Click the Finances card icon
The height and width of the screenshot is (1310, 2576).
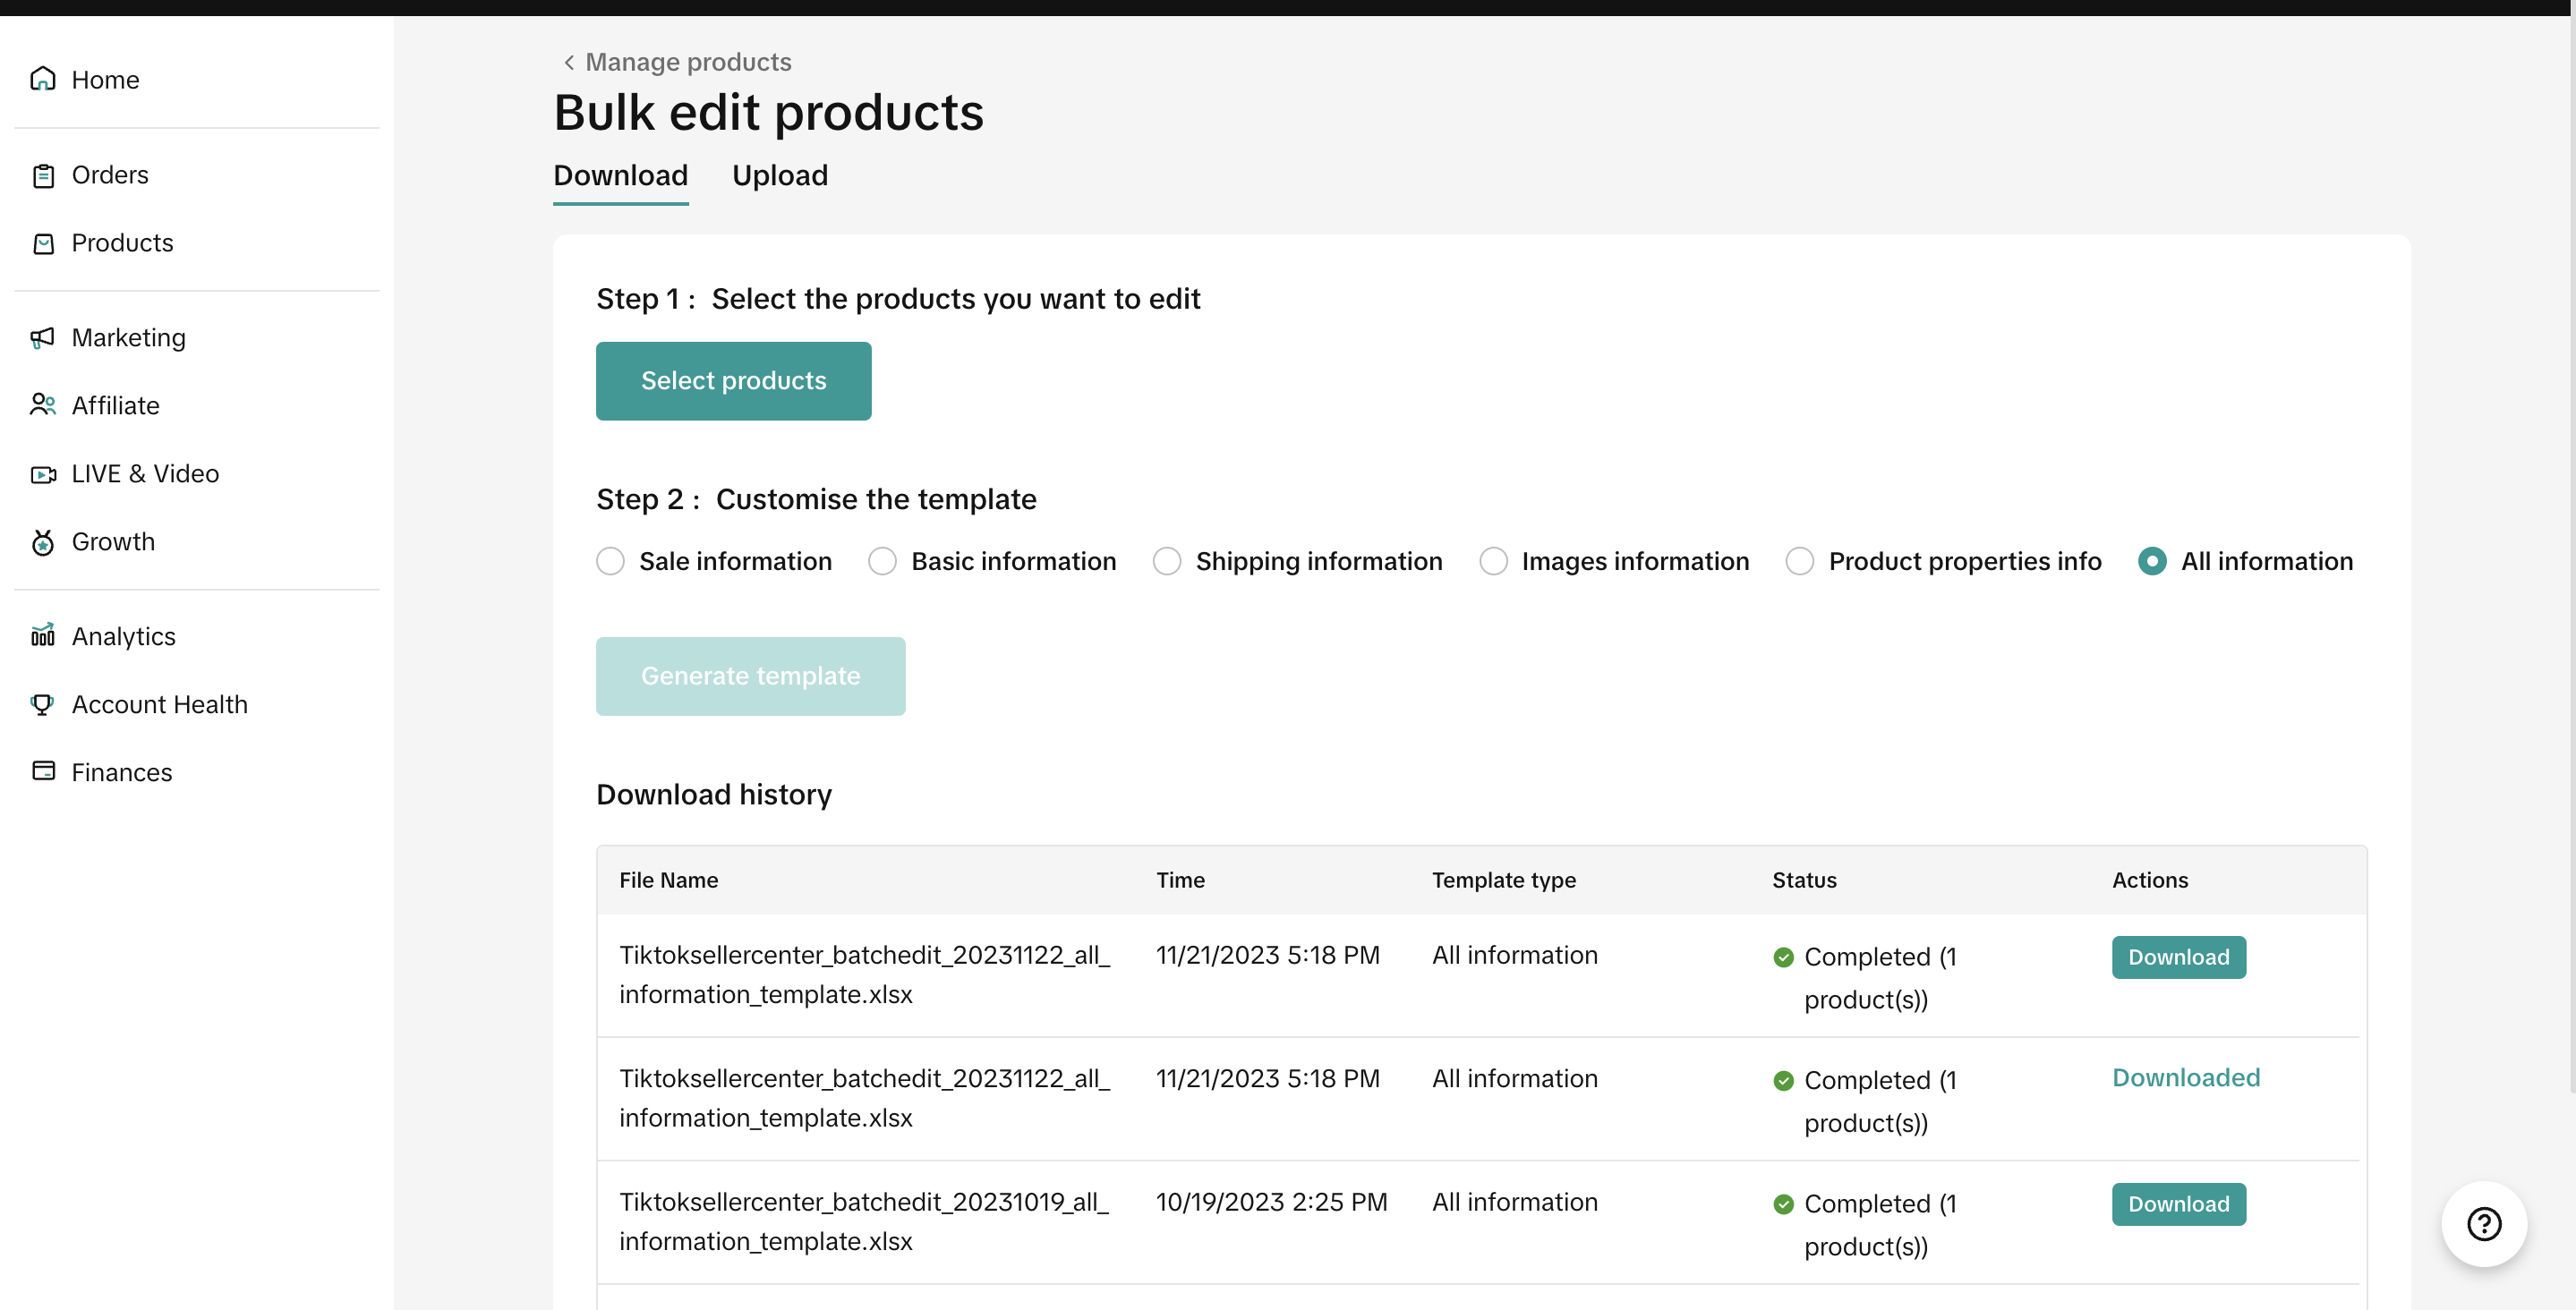(42, 771)
